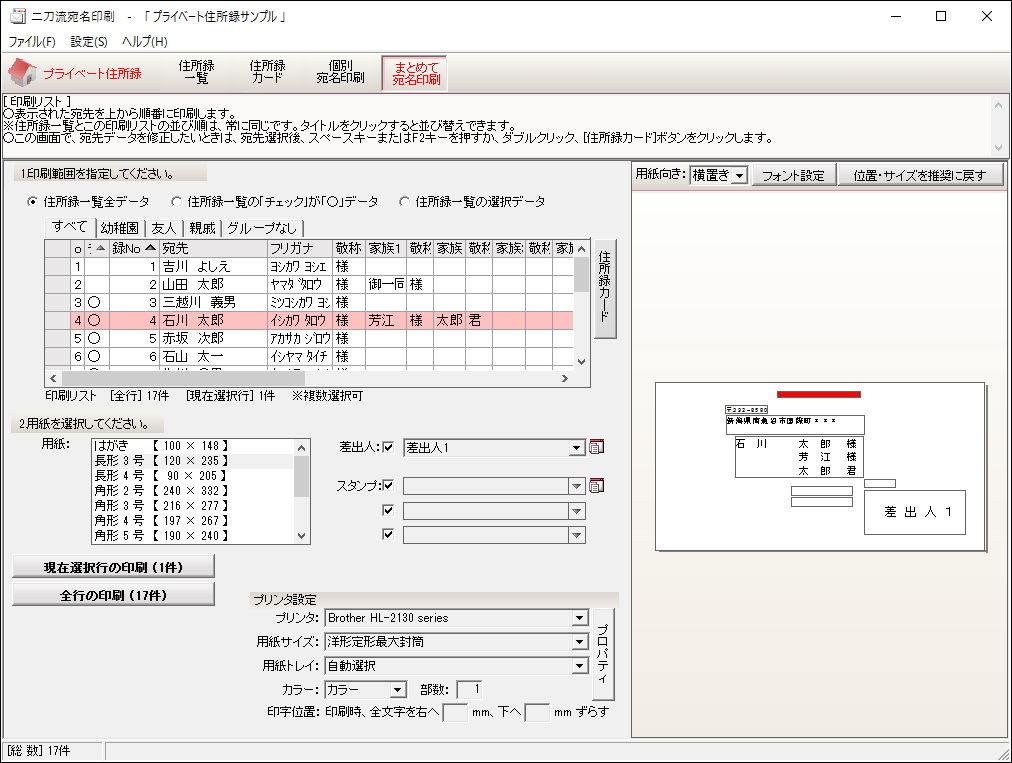Switch to 住所録カード view in toolbar
The height and width of the screenshot is (763, 1012).
pyautogui.click(x=267, y=72)
